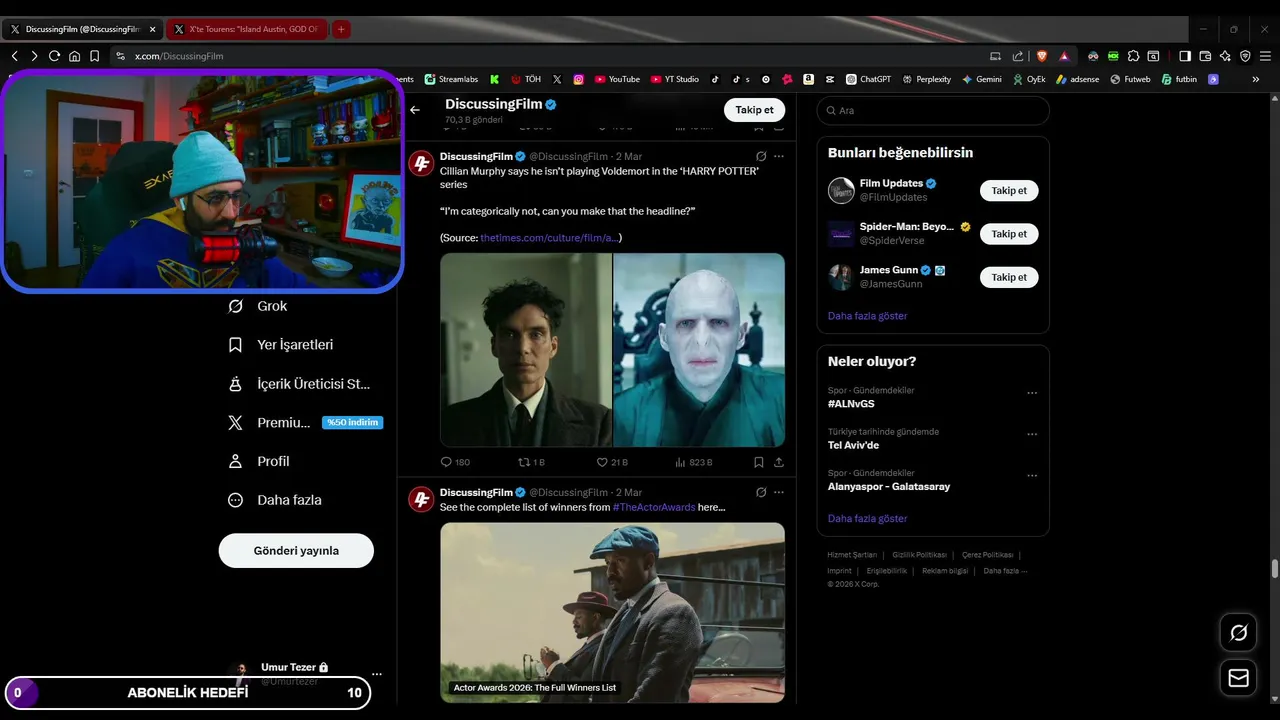
Task: Open more options on the Actor Awards post
Action: (x=779, y=493)
